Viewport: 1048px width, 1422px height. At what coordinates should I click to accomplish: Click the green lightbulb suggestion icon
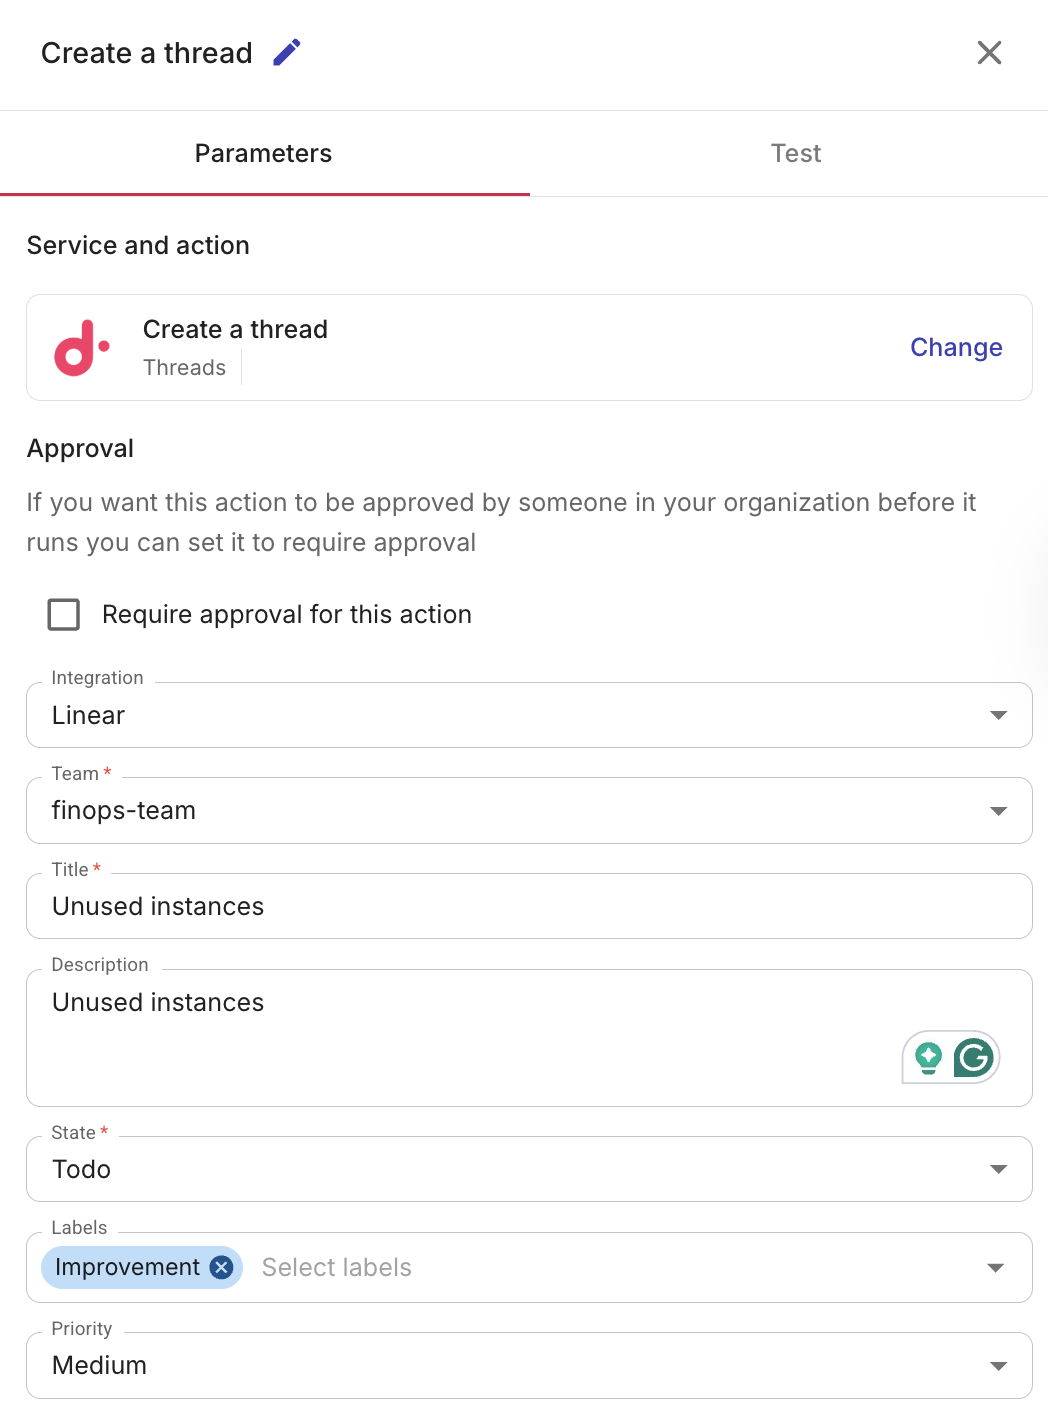(928, 1057)
